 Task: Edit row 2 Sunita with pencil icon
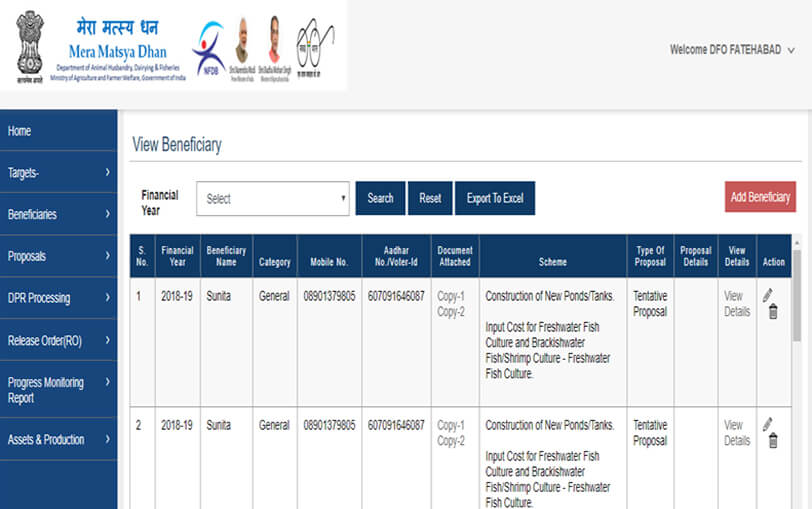pyautogui.click(x=767, y=424)
